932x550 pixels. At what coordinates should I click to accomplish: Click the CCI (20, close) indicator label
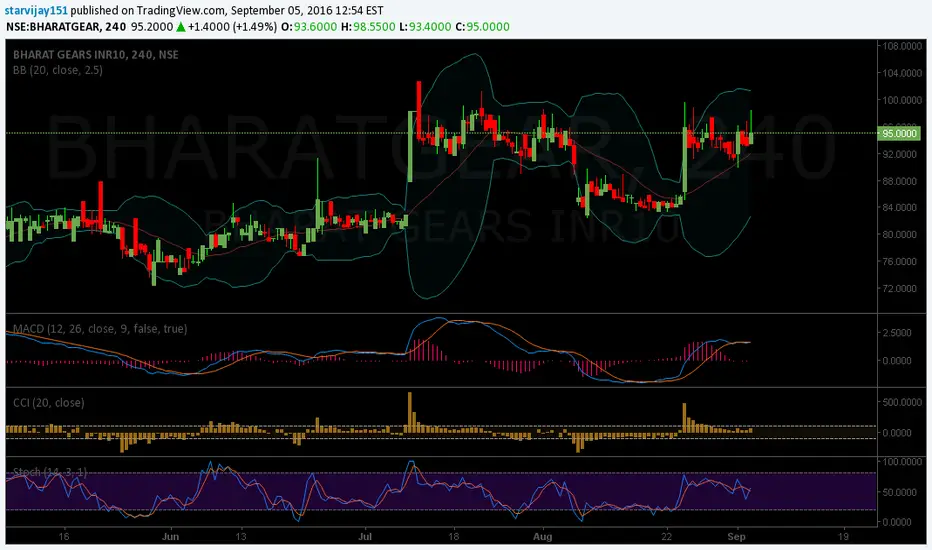pos(49,403)
